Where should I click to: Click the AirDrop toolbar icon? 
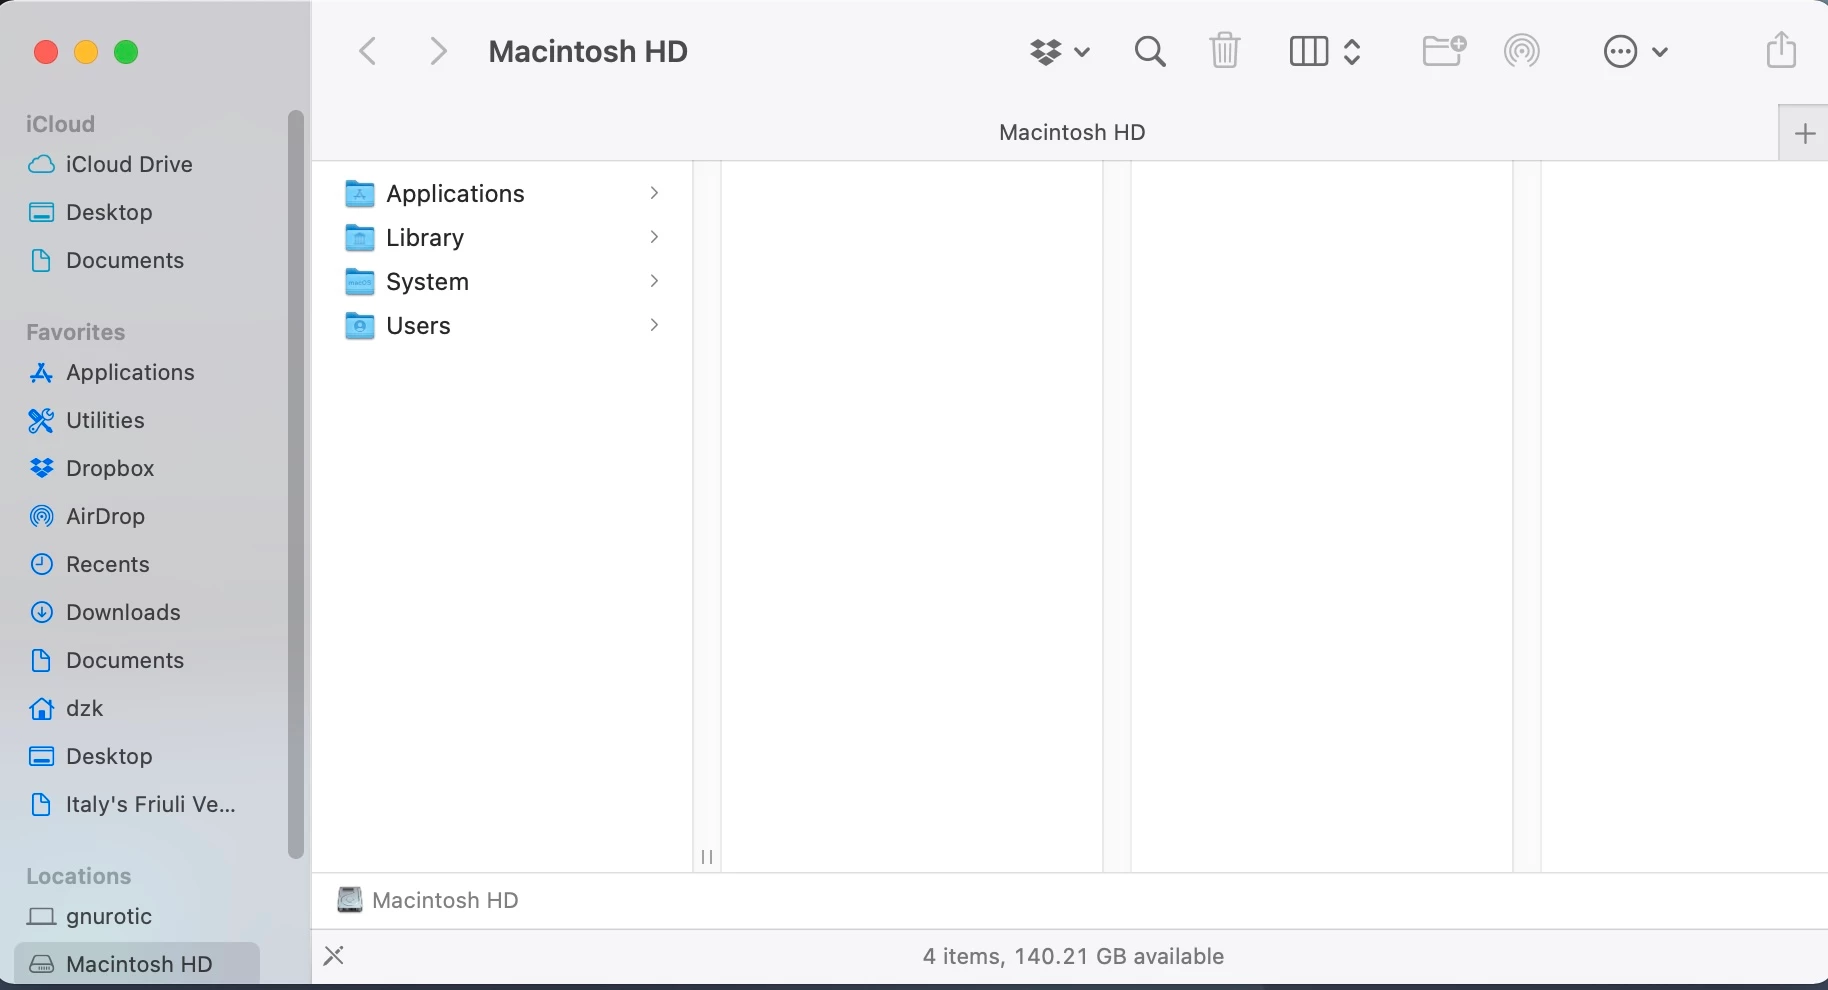[x=1522, y=51]
